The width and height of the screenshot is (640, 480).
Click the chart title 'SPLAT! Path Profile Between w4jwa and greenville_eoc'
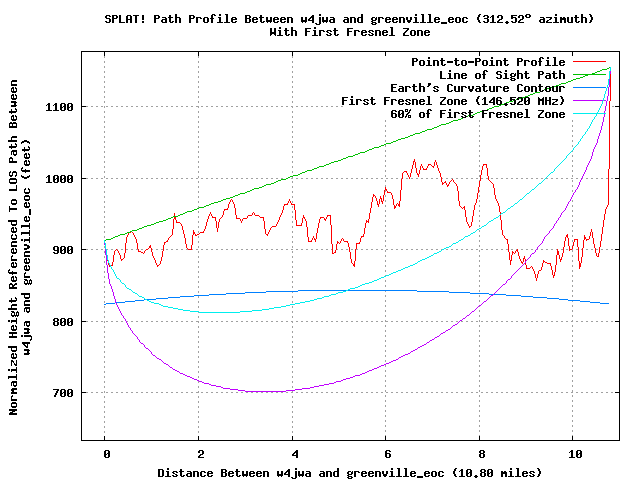tap(287, 19)
